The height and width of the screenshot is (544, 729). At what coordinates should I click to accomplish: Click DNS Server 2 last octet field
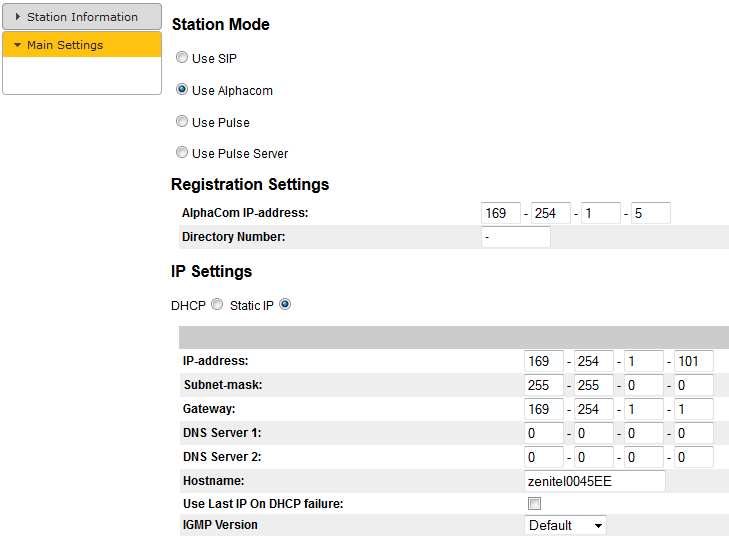click(x=693, y=457)
